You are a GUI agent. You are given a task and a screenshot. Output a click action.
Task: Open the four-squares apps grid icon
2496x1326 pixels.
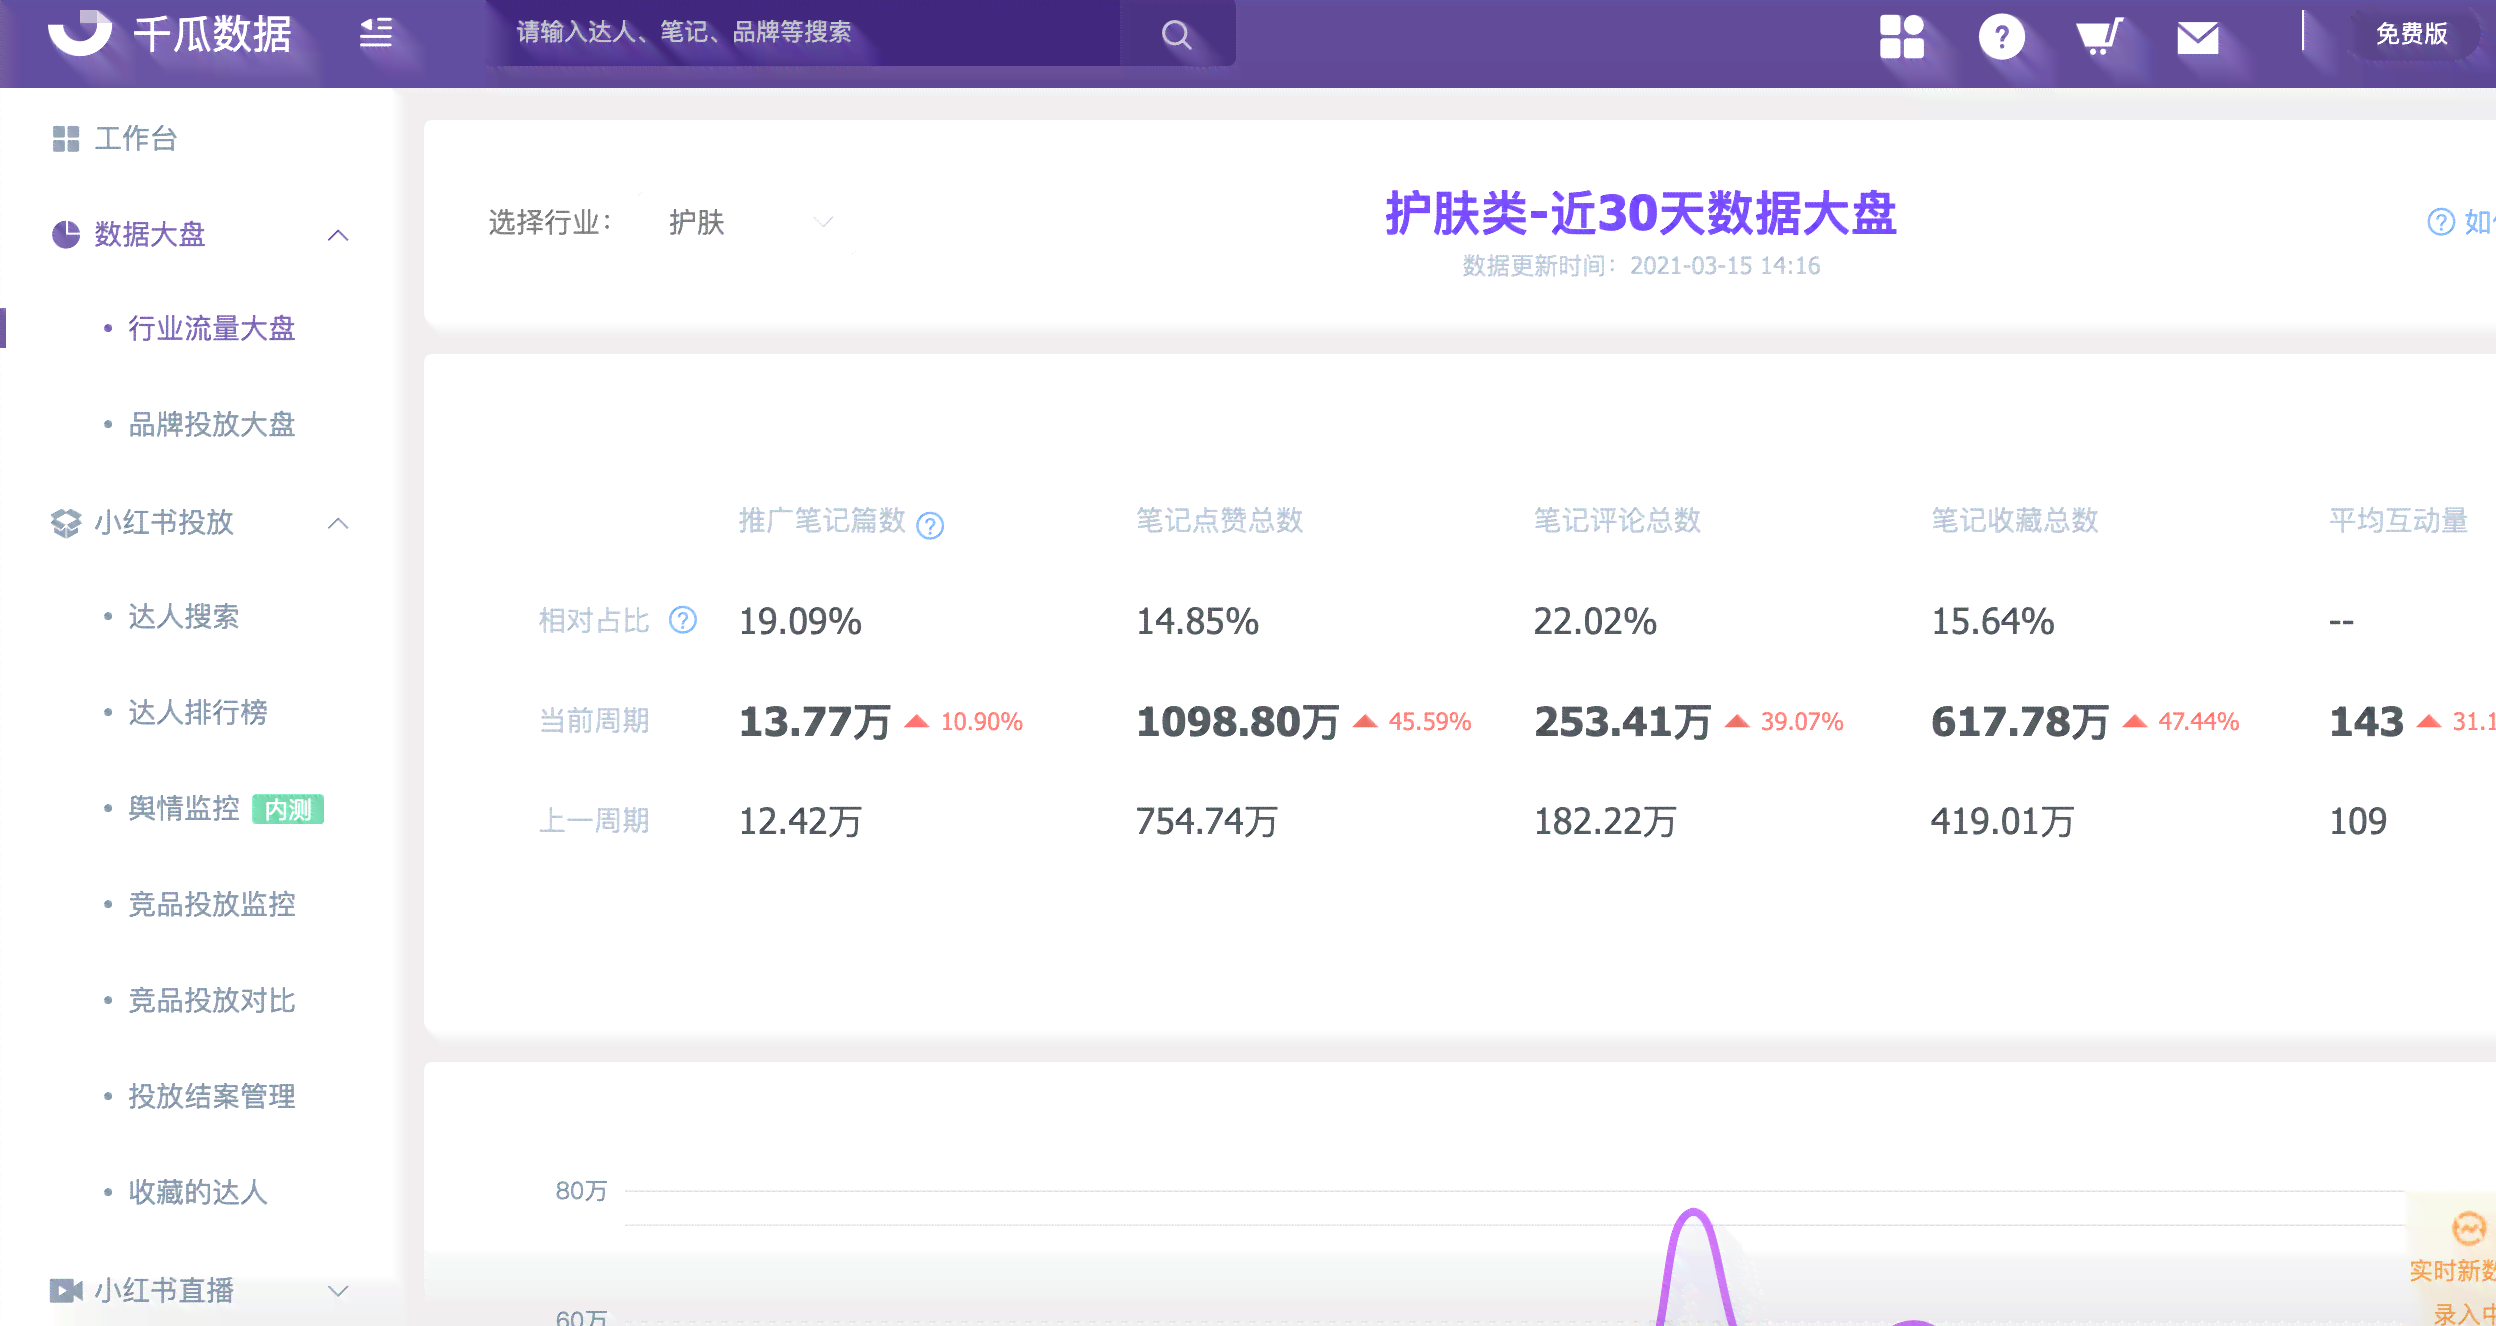point(1901,37)
